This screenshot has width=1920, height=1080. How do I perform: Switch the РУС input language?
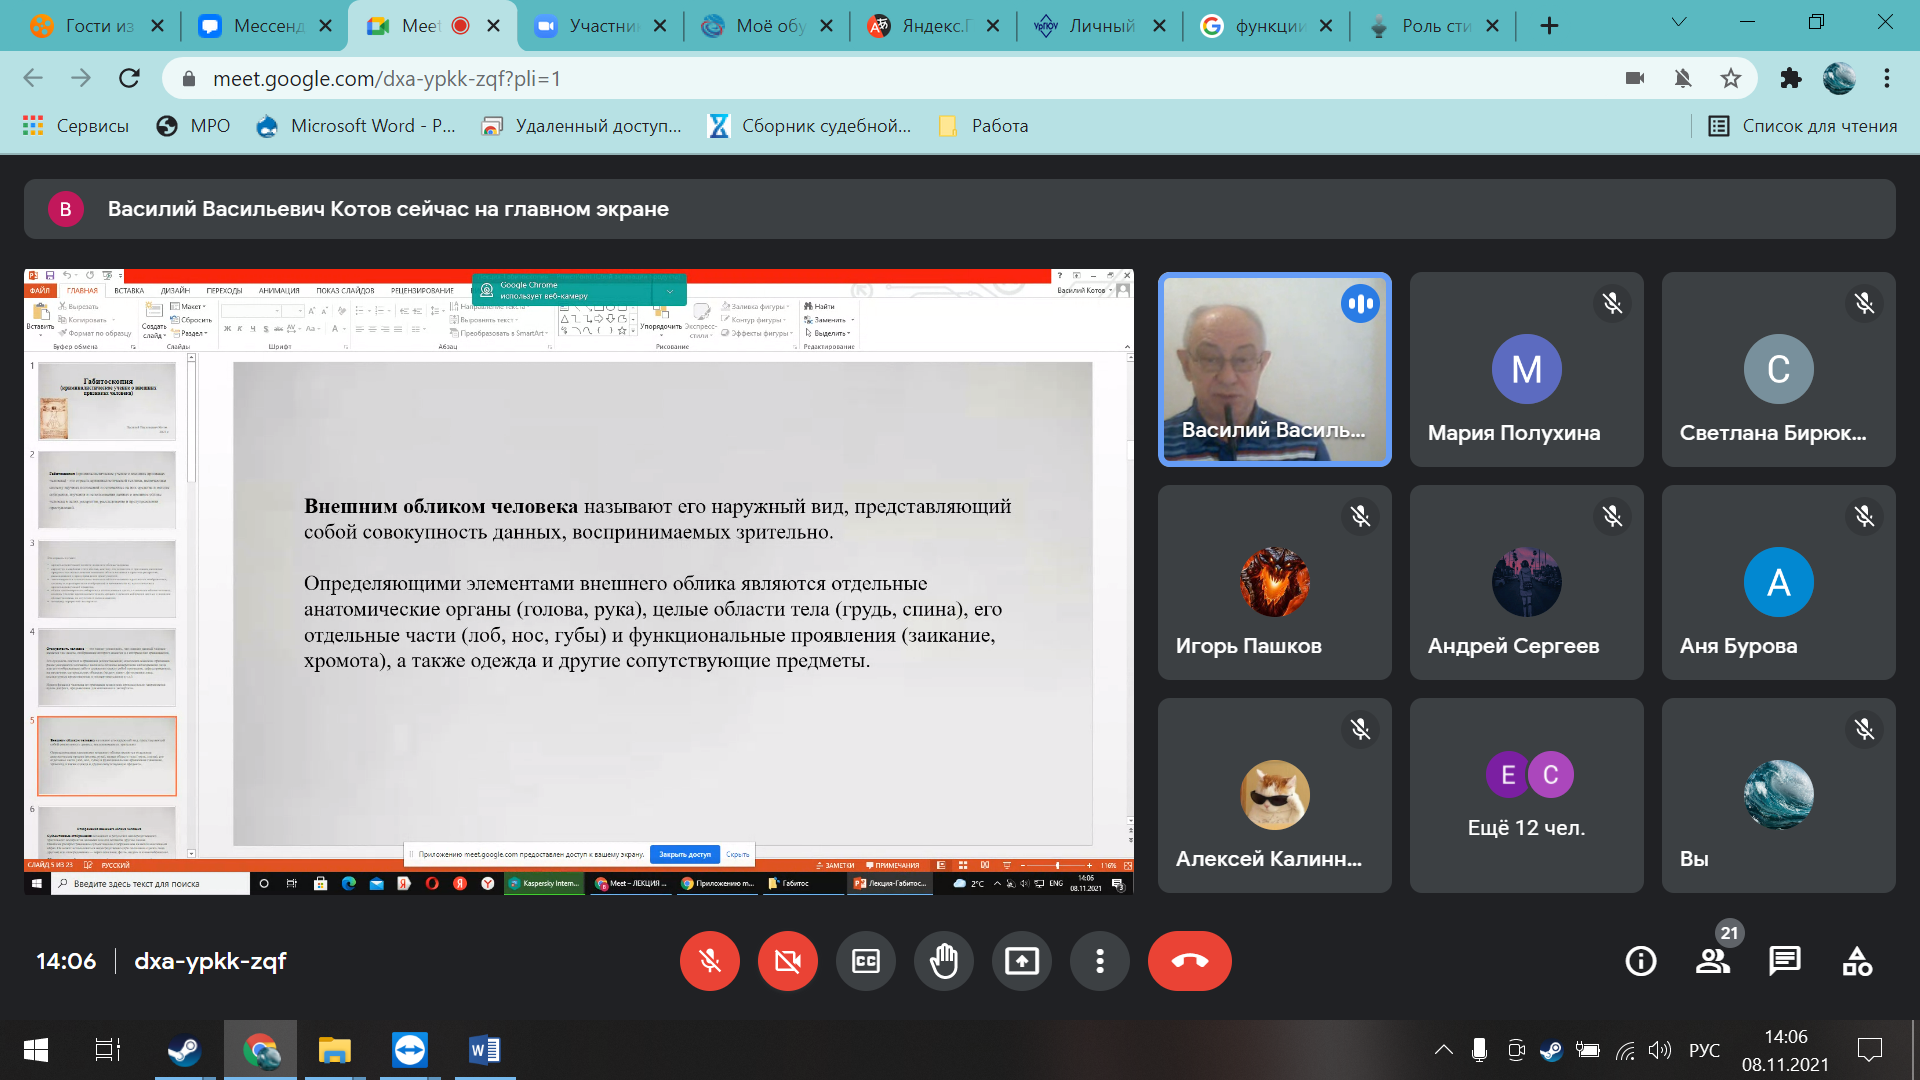point(1704,1050)
